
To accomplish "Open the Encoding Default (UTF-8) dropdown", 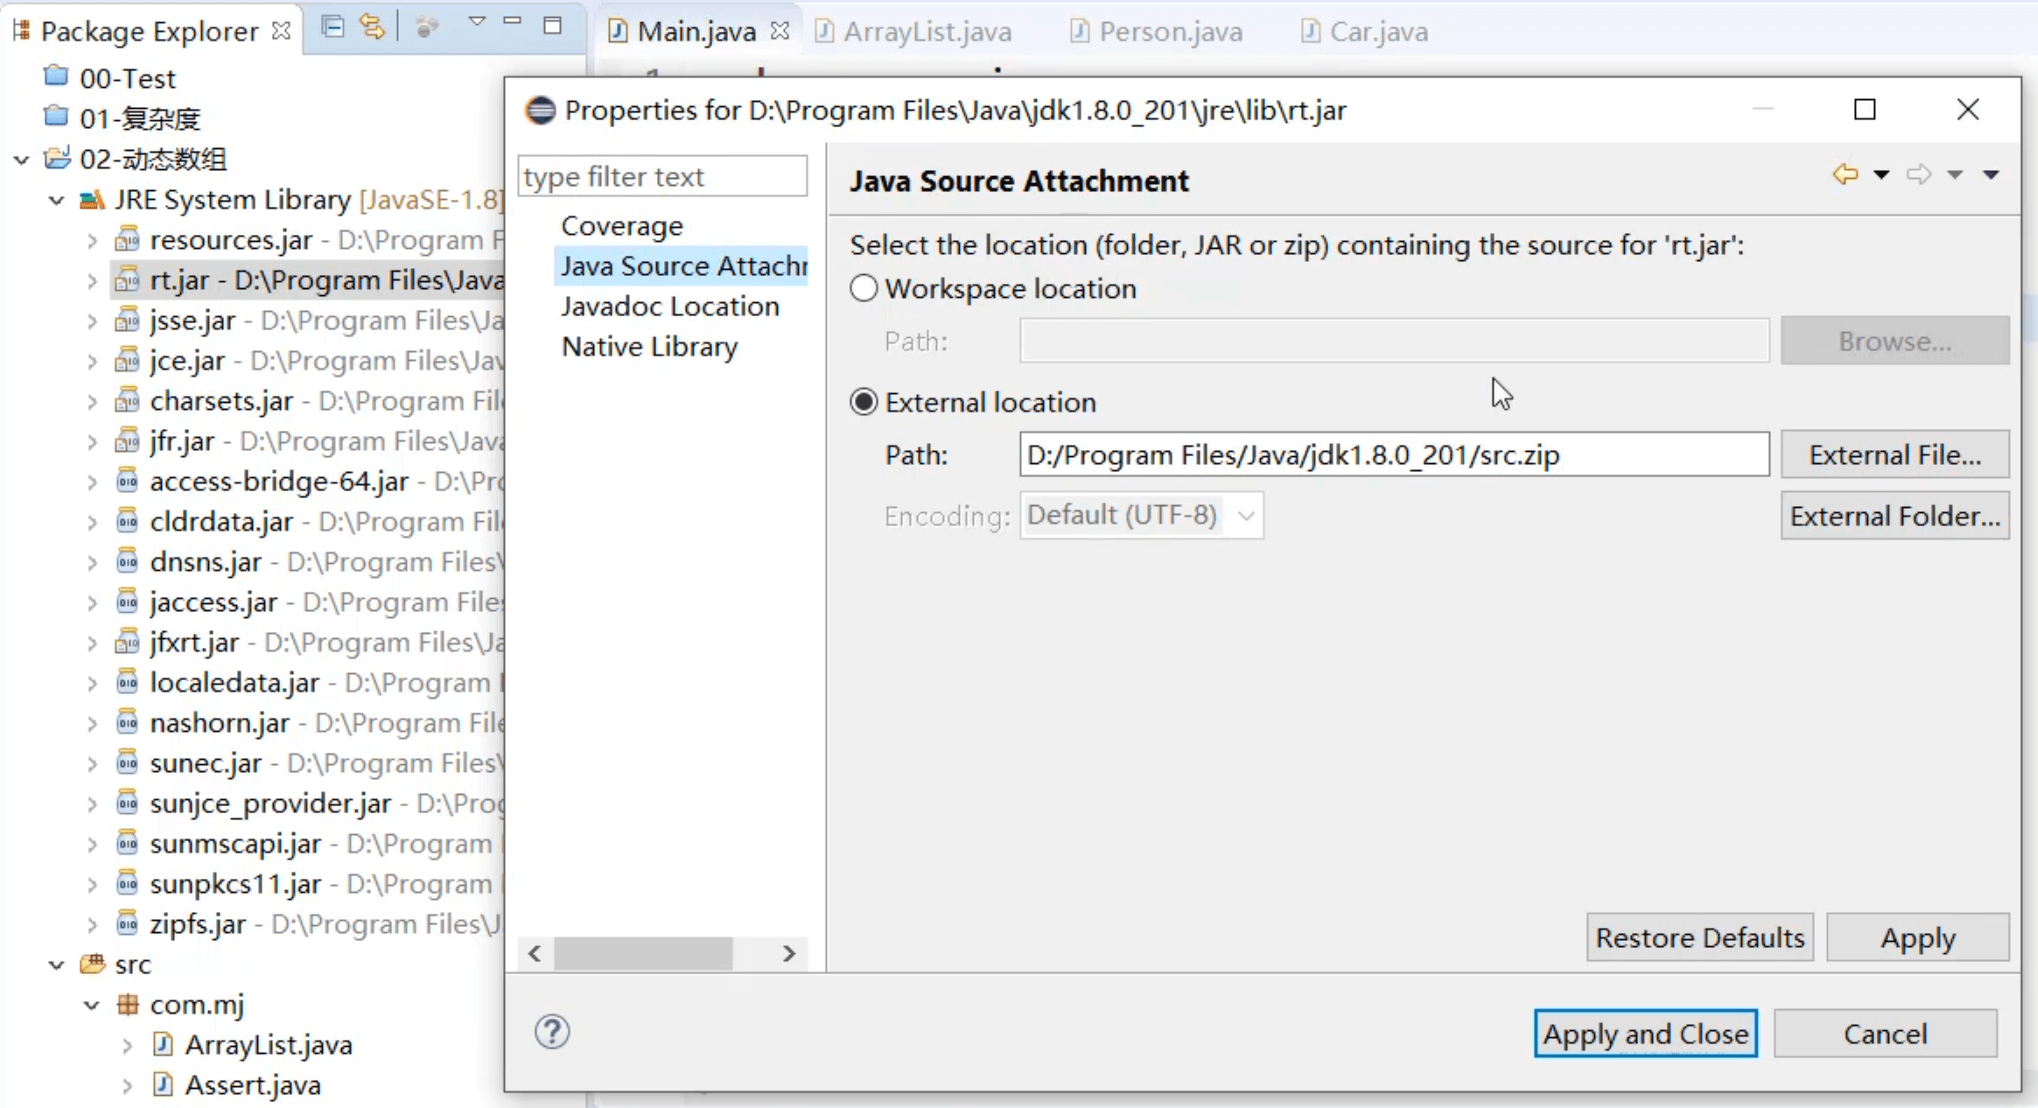I will pyautogui.click(x=1141, y=515).
